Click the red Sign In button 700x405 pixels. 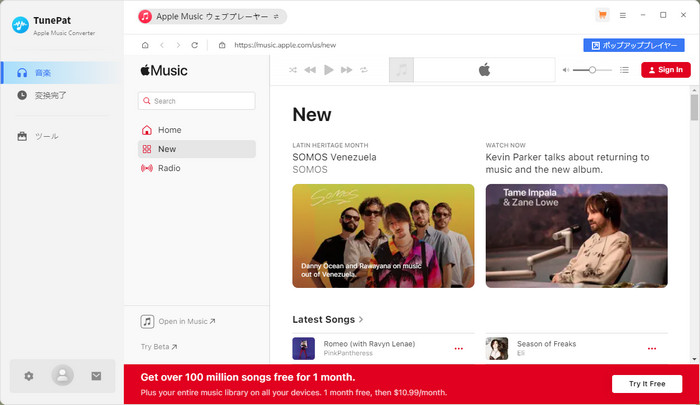point(665,70)
